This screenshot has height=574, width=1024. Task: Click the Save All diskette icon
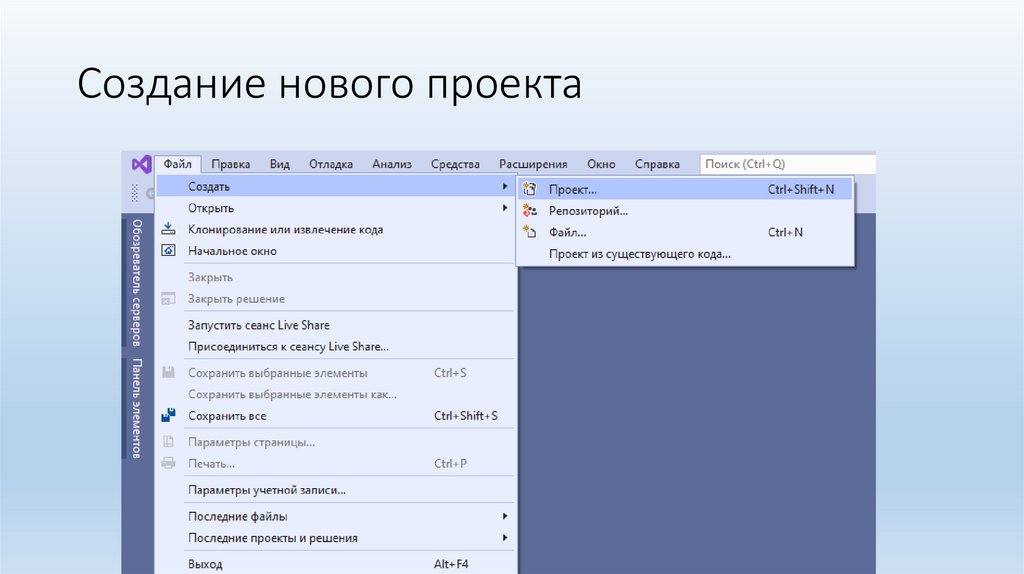[169, 416]
